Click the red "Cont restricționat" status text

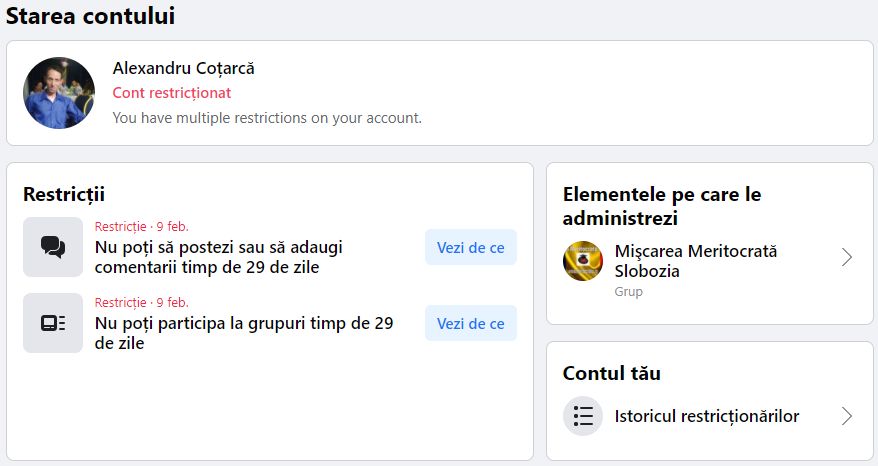[171, 93]
